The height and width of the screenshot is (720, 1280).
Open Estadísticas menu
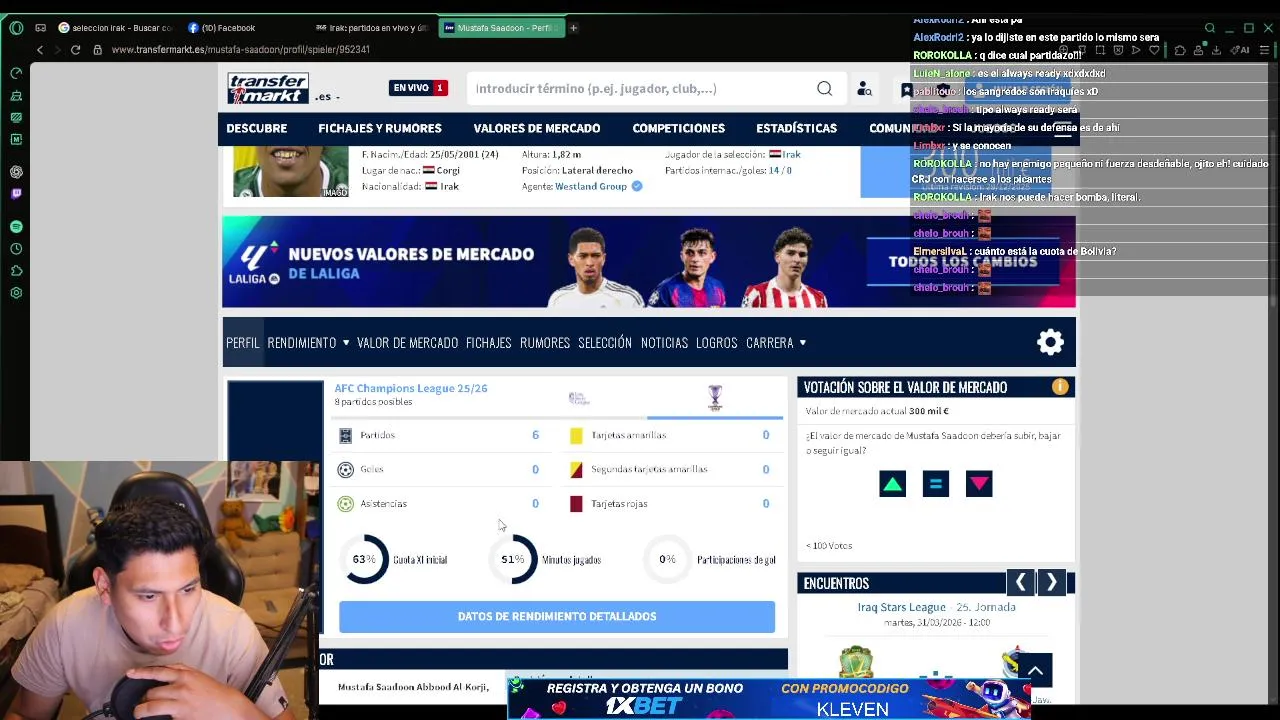click(x=797, y=128)
